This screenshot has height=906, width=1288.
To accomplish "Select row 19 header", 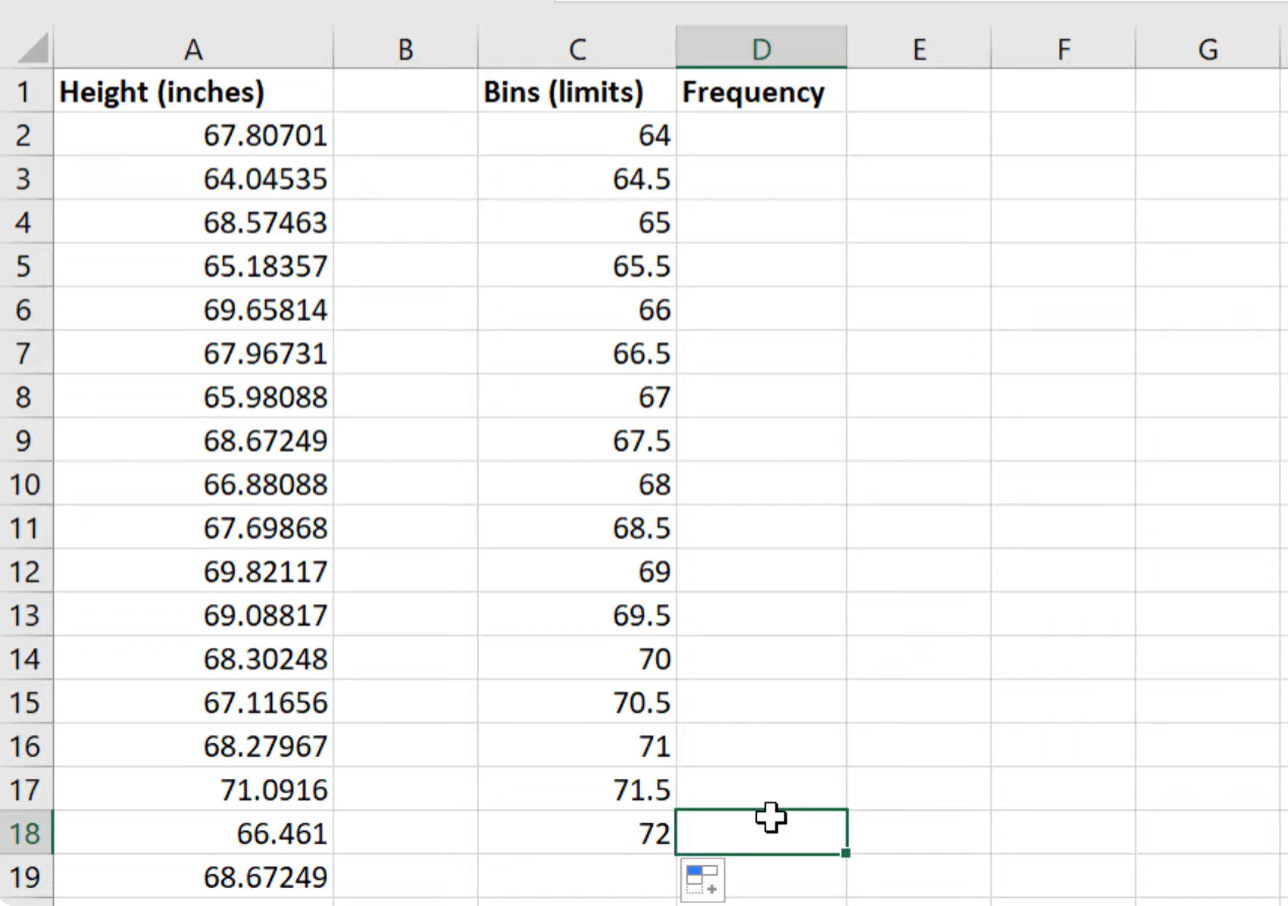I will (x=26, y=877).
